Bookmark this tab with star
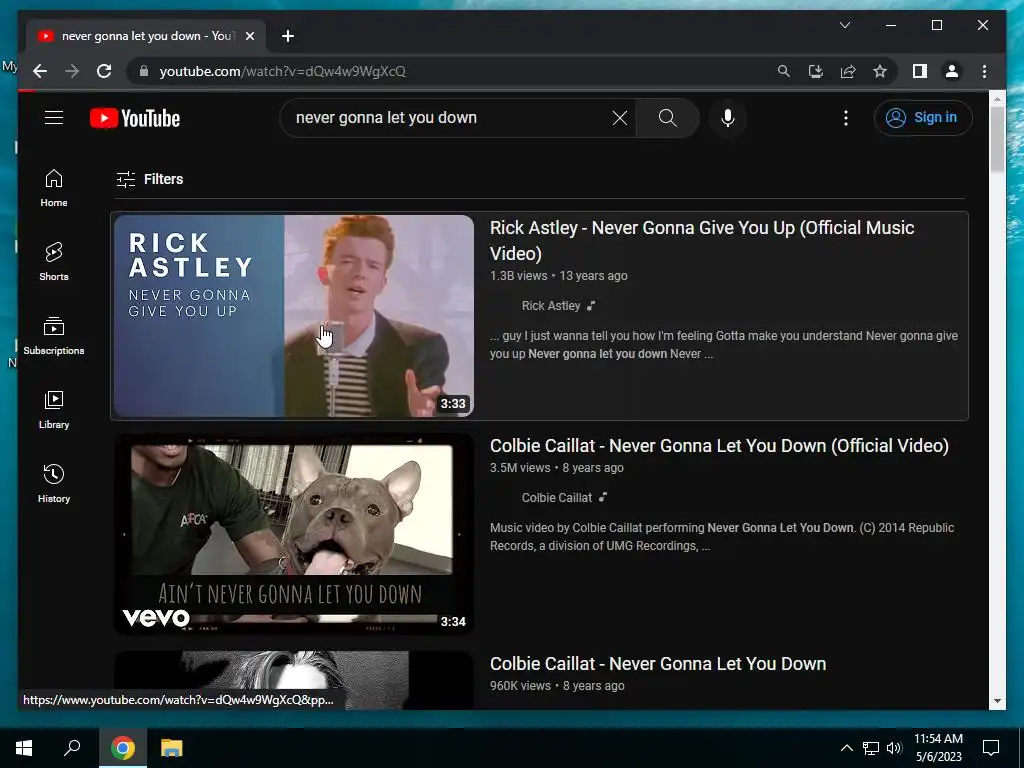The image size is (1024, 768). tap(880, 71)
